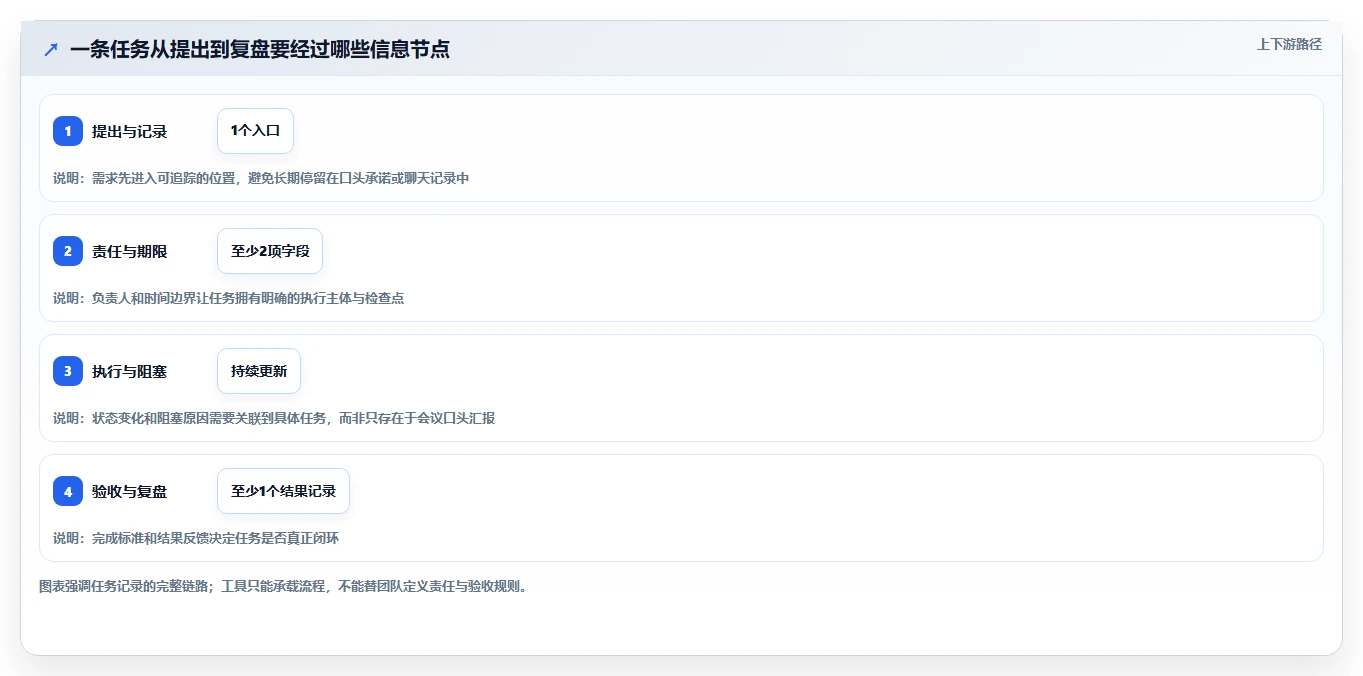Click the 验收与复盘 step heading
1363x676 pixels.
pyautogui.click(x=129, y=491)
